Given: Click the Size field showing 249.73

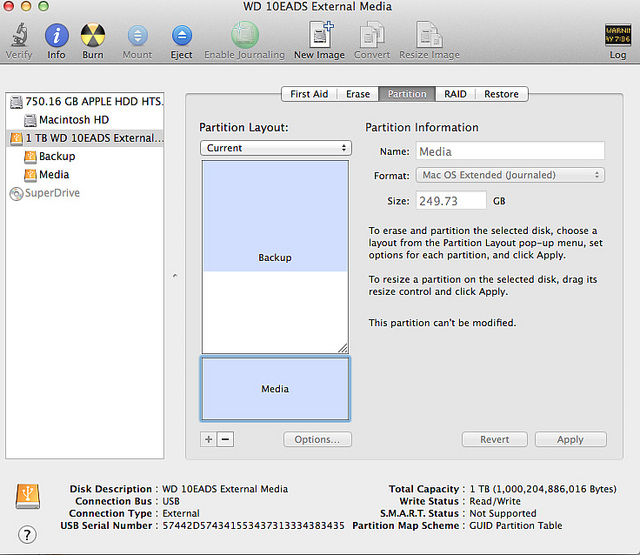Looking at the screenshot, I should 451,200.
